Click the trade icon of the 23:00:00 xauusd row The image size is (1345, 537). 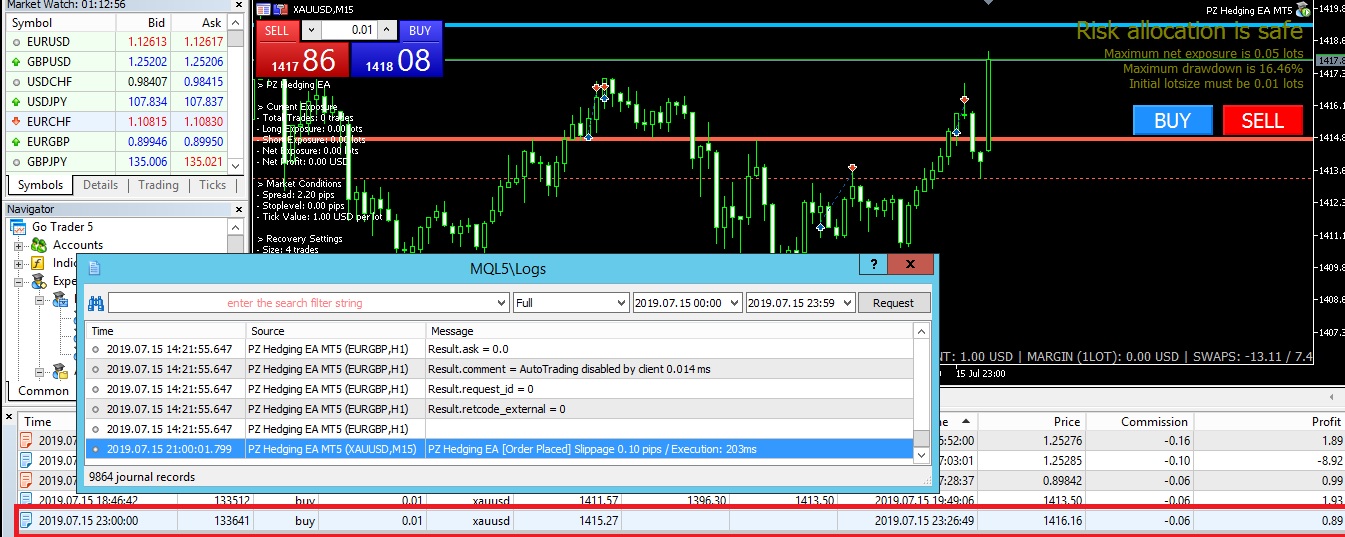[x=27, y=520]
